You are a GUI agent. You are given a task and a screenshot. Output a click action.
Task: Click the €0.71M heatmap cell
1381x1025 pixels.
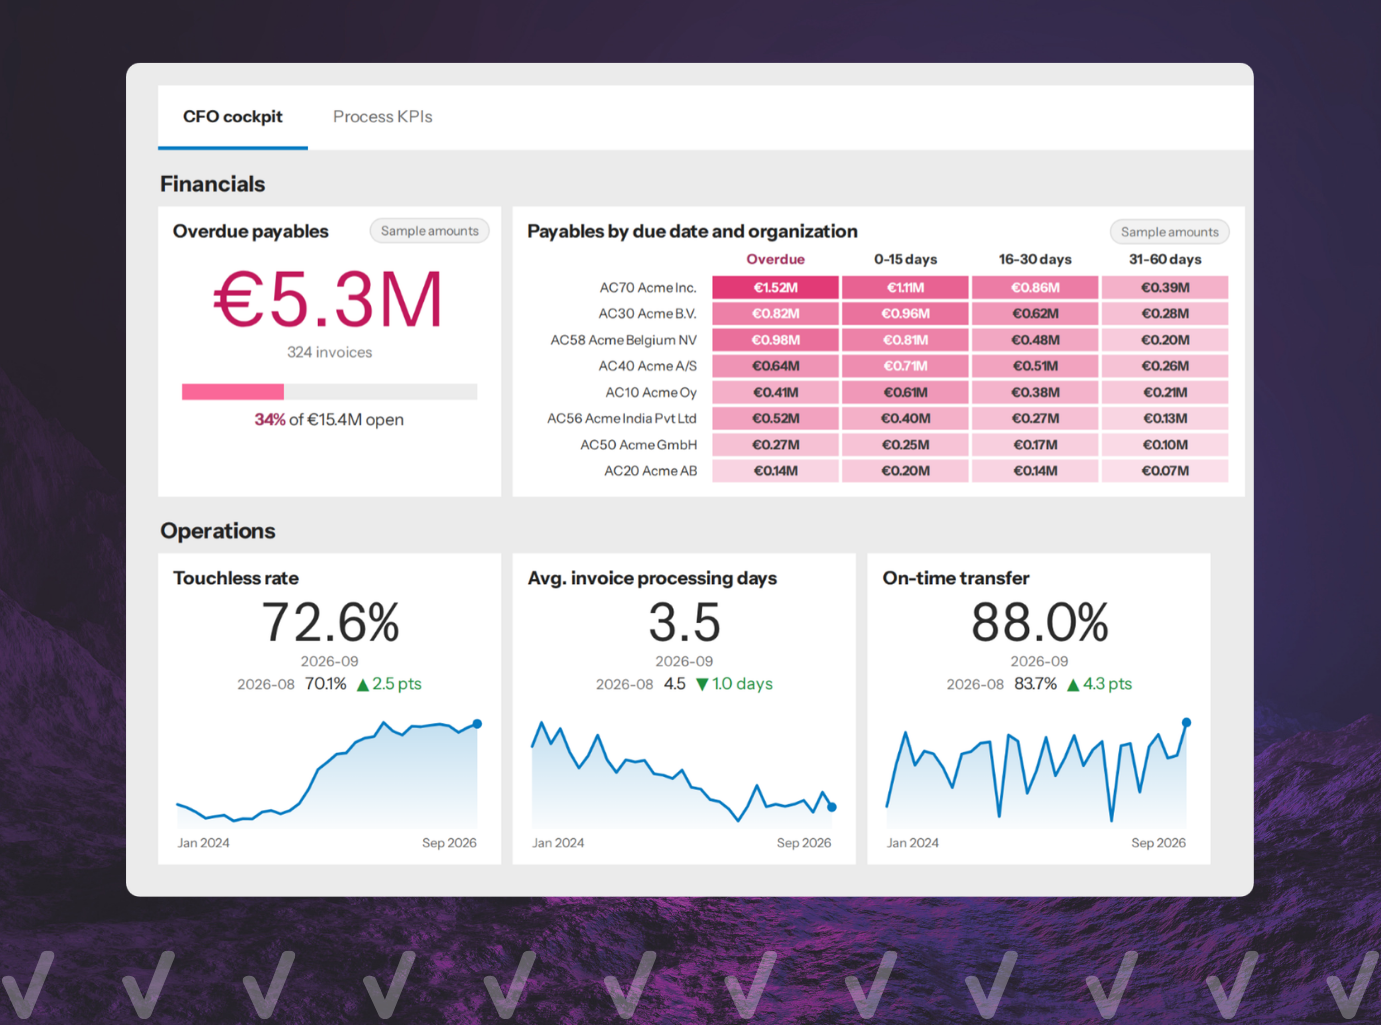tap(905, 366)
